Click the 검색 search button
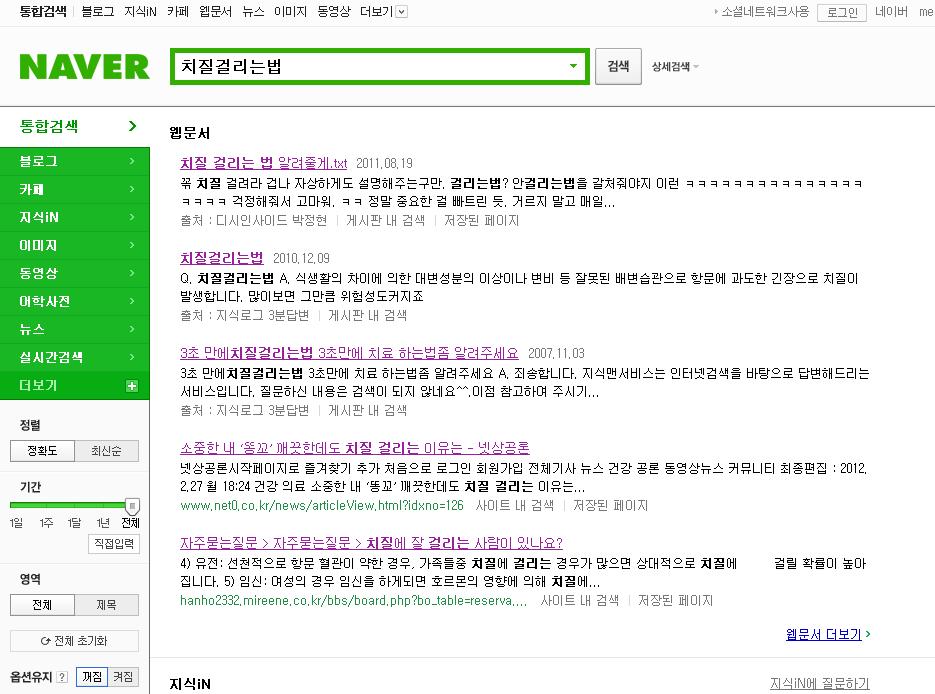The width and height of the screenshot is (935, 694). click(618, 66)
